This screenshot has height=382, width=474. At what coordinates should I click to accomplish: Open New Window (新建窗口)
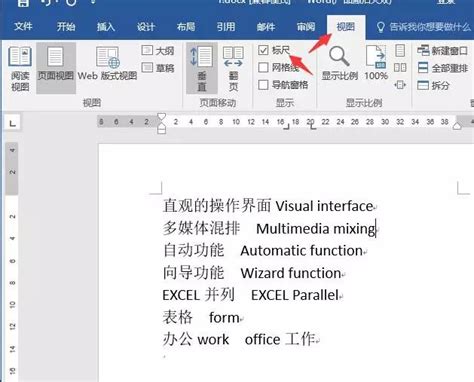443,51
